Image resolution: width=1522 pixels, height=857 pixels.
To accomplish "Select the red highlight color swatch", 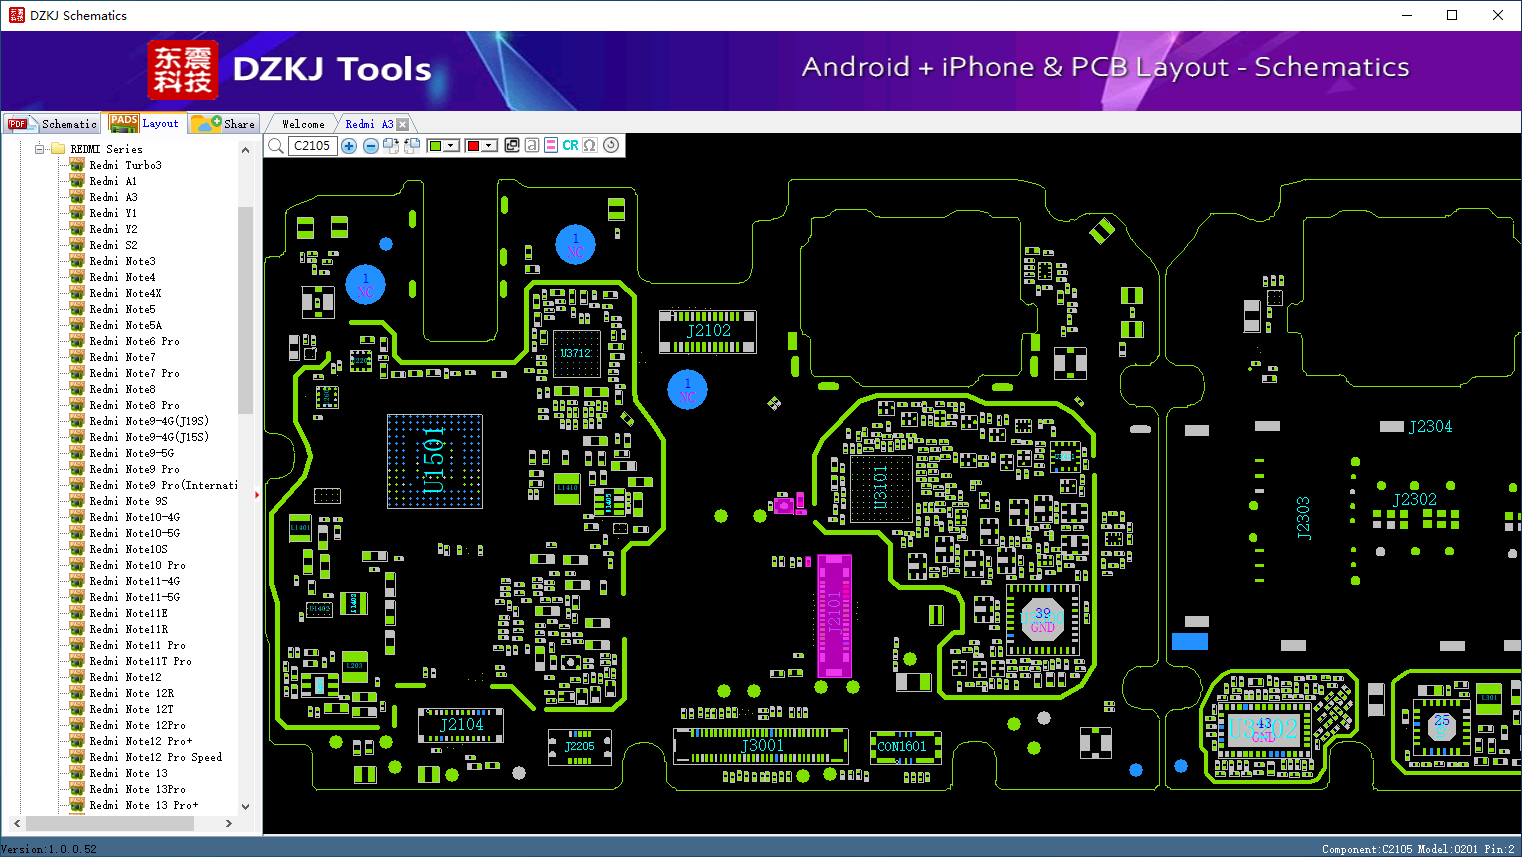I will click(x=473, y=146).
